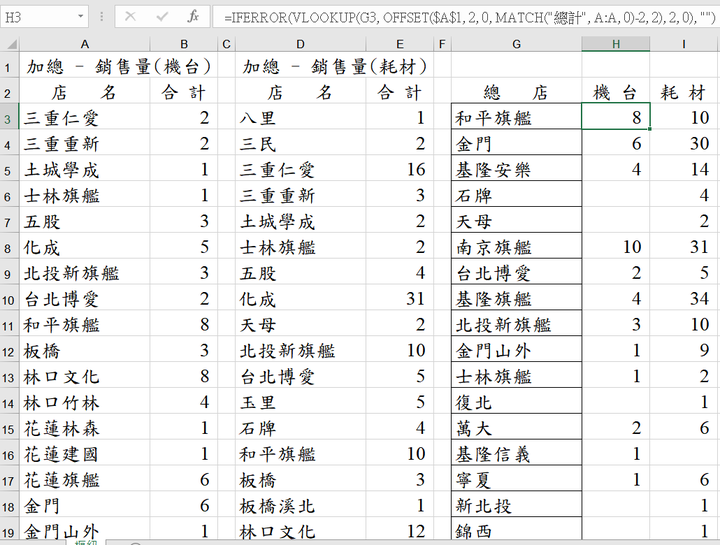Click cell B8 with value 5
This screenshot has height=545, width=720.
click(x=184, y=248)
